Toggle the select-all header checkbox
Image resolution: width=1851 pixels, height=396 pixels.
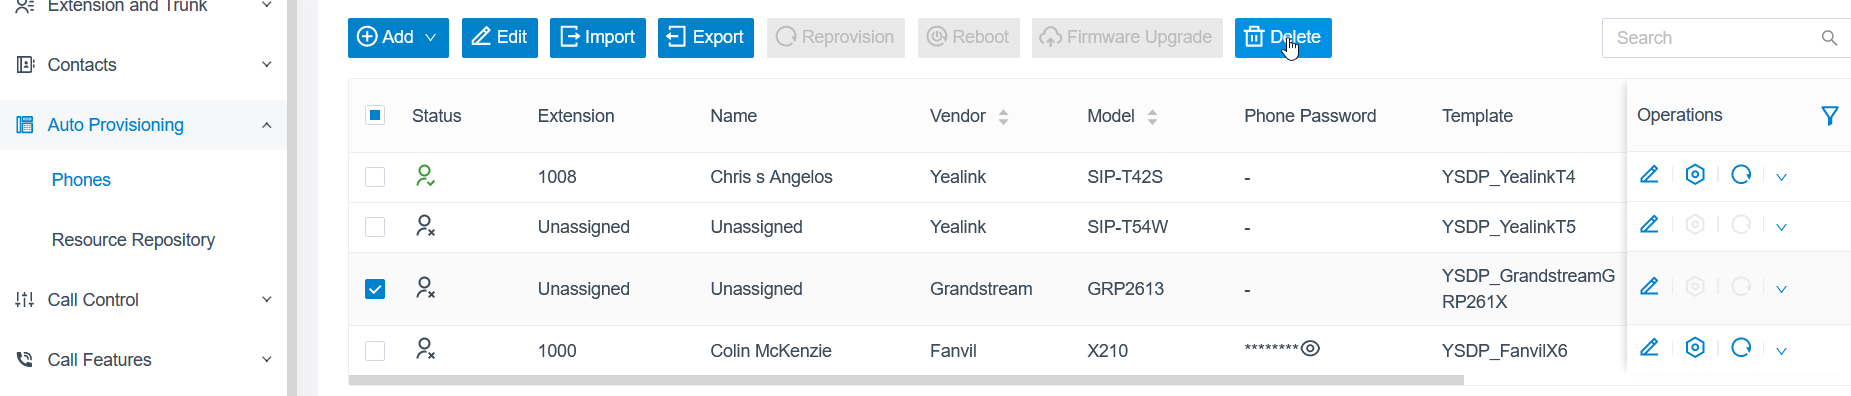(x=375, y=115)
